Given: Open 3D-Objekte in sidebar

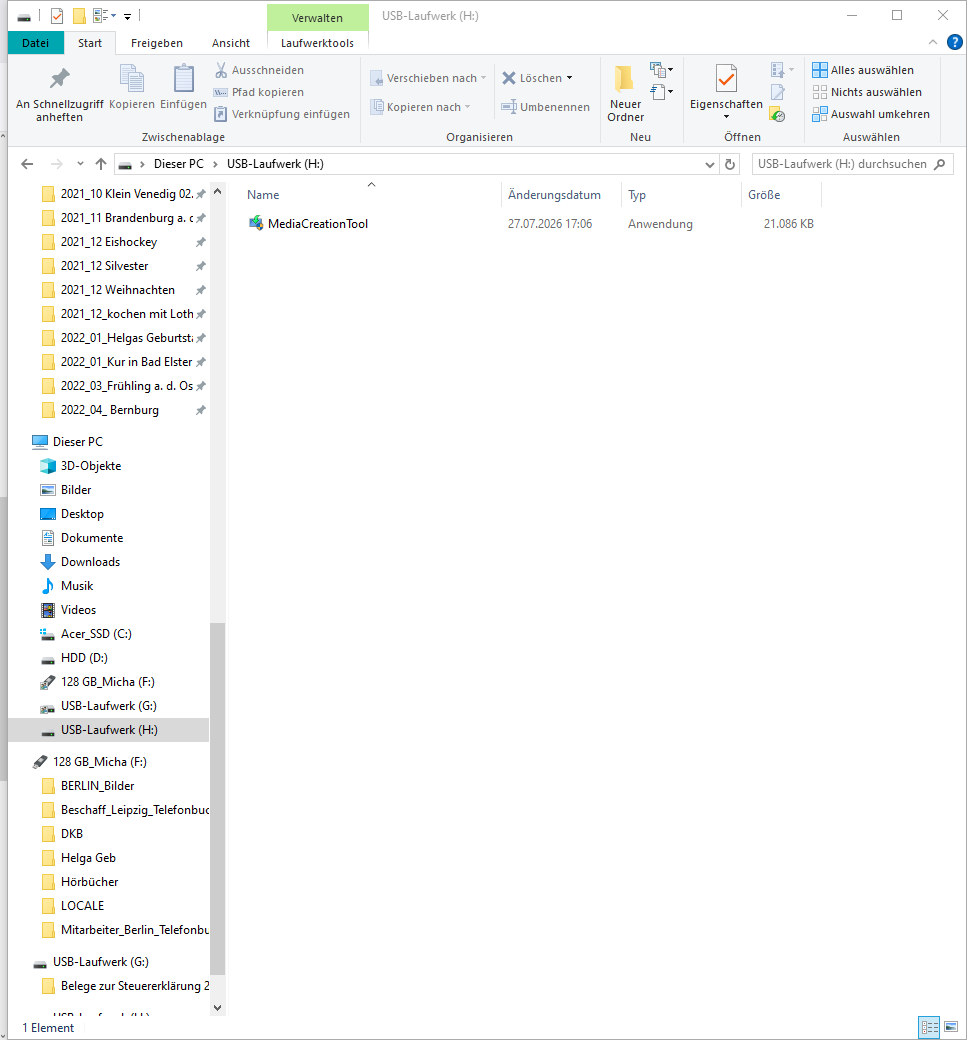Looking at the screenshot, I should click(91, 466).
